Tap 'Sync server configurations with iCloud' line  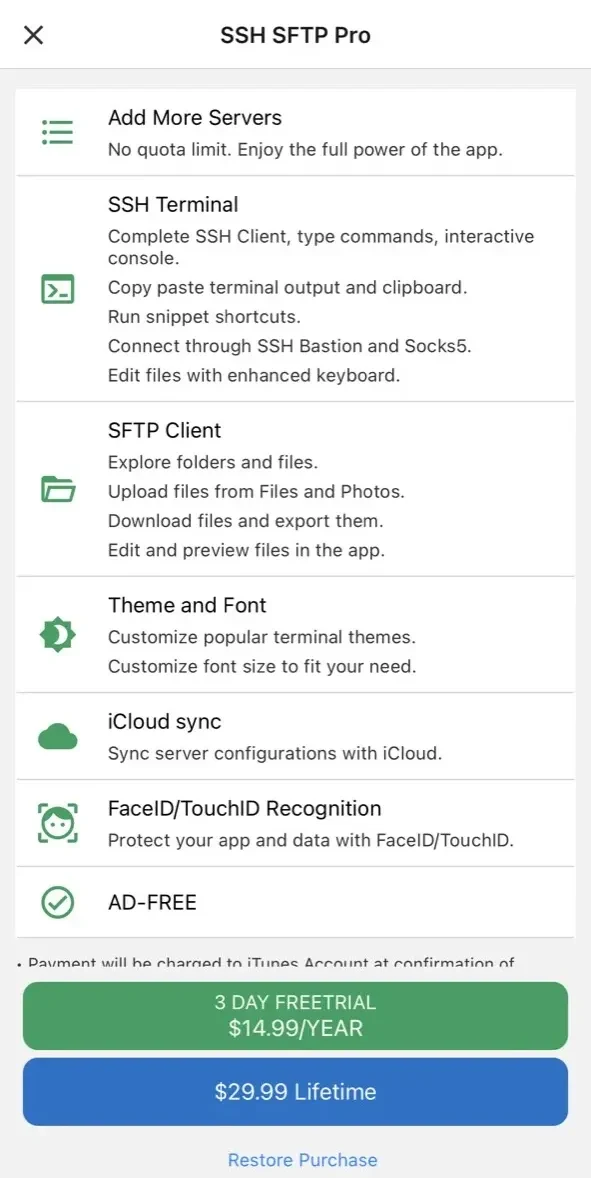(275, 754)
